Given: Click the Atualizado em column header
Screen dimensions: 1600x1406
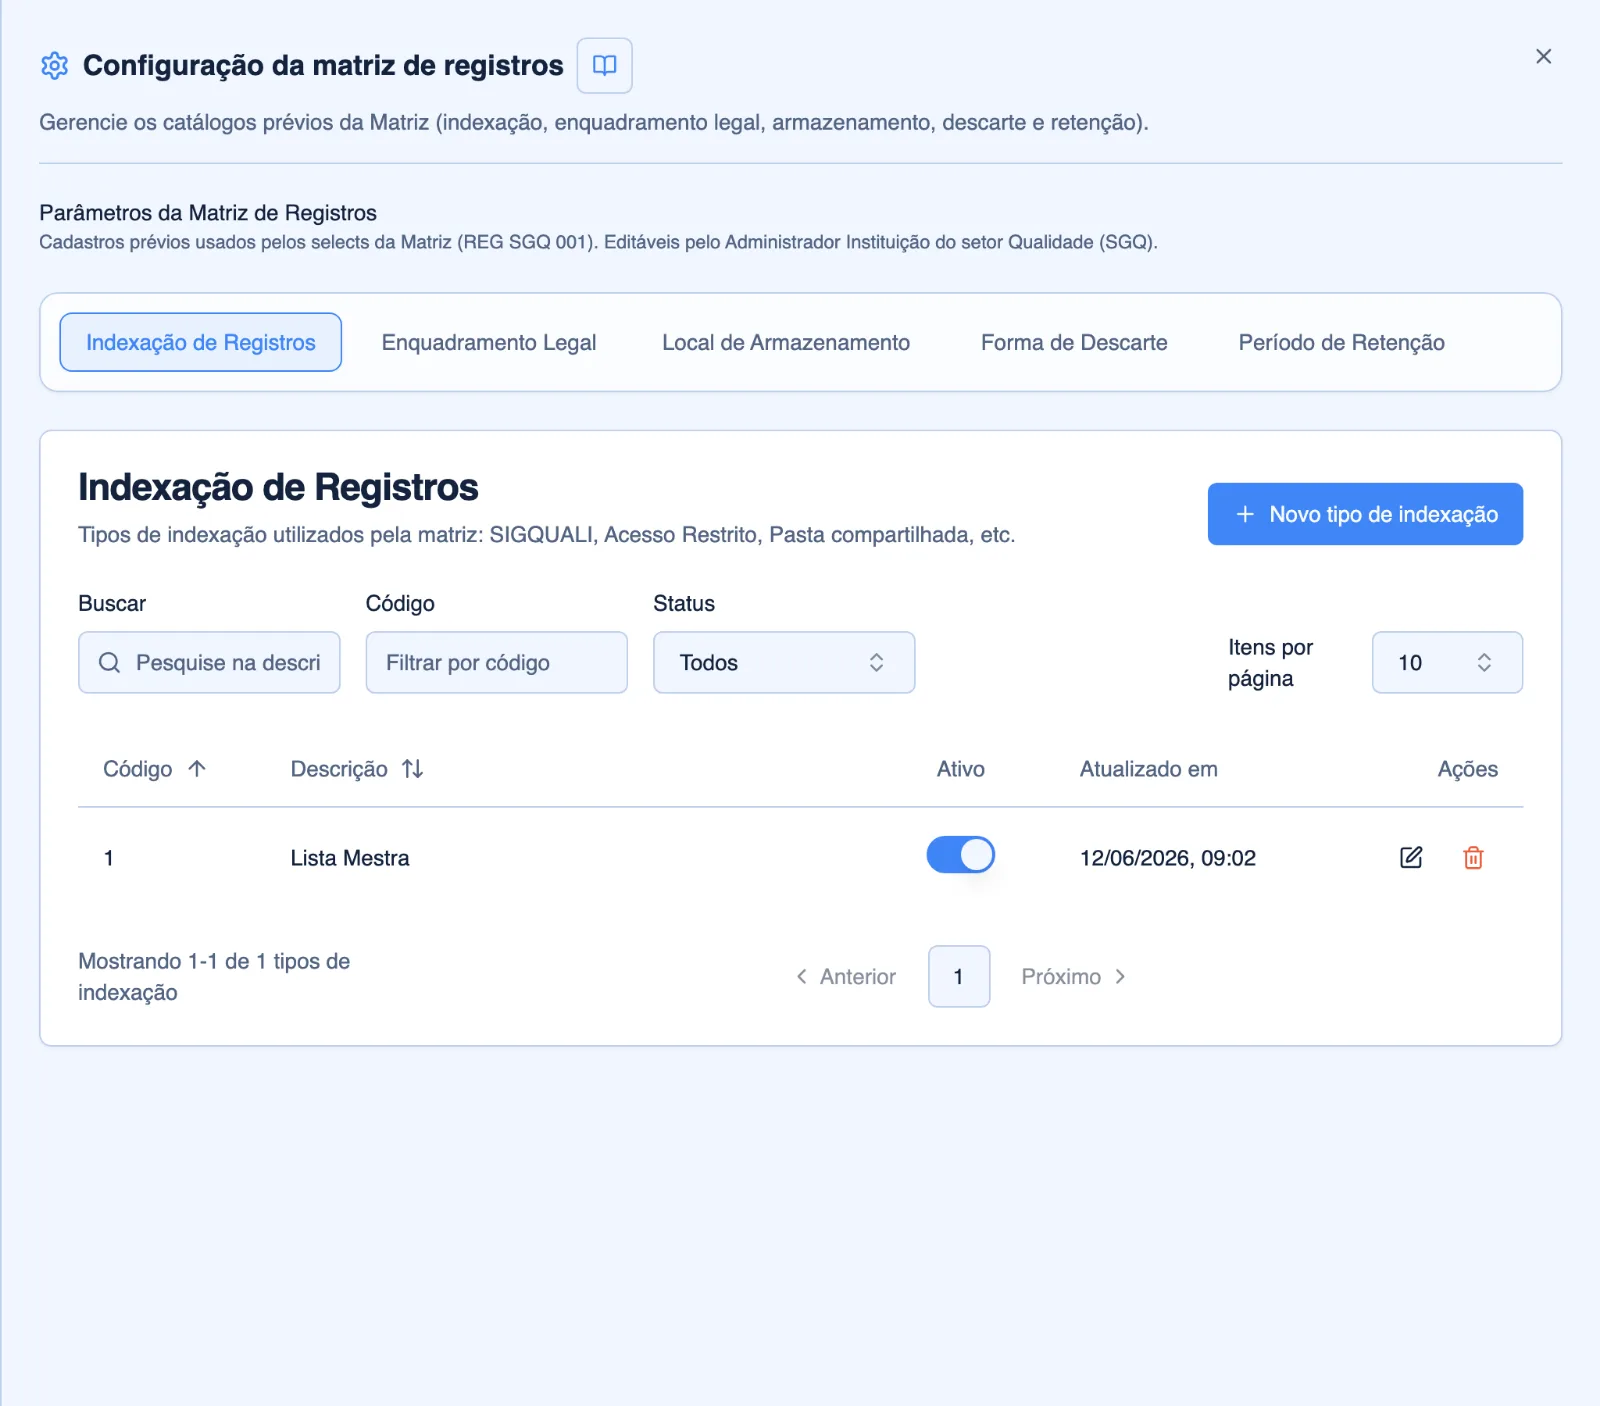Looking at the screenshot, I should pyautogui.click(x=1148, y=769).
